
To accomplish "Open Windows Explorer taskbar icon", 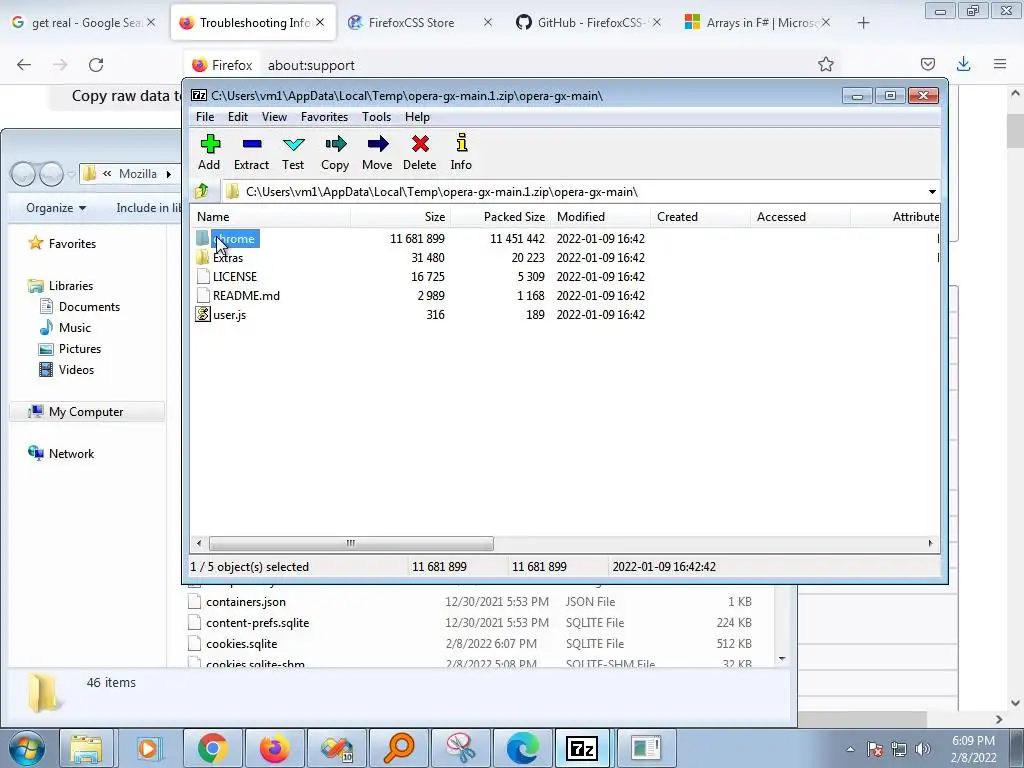I will click(x=87, y=748).
